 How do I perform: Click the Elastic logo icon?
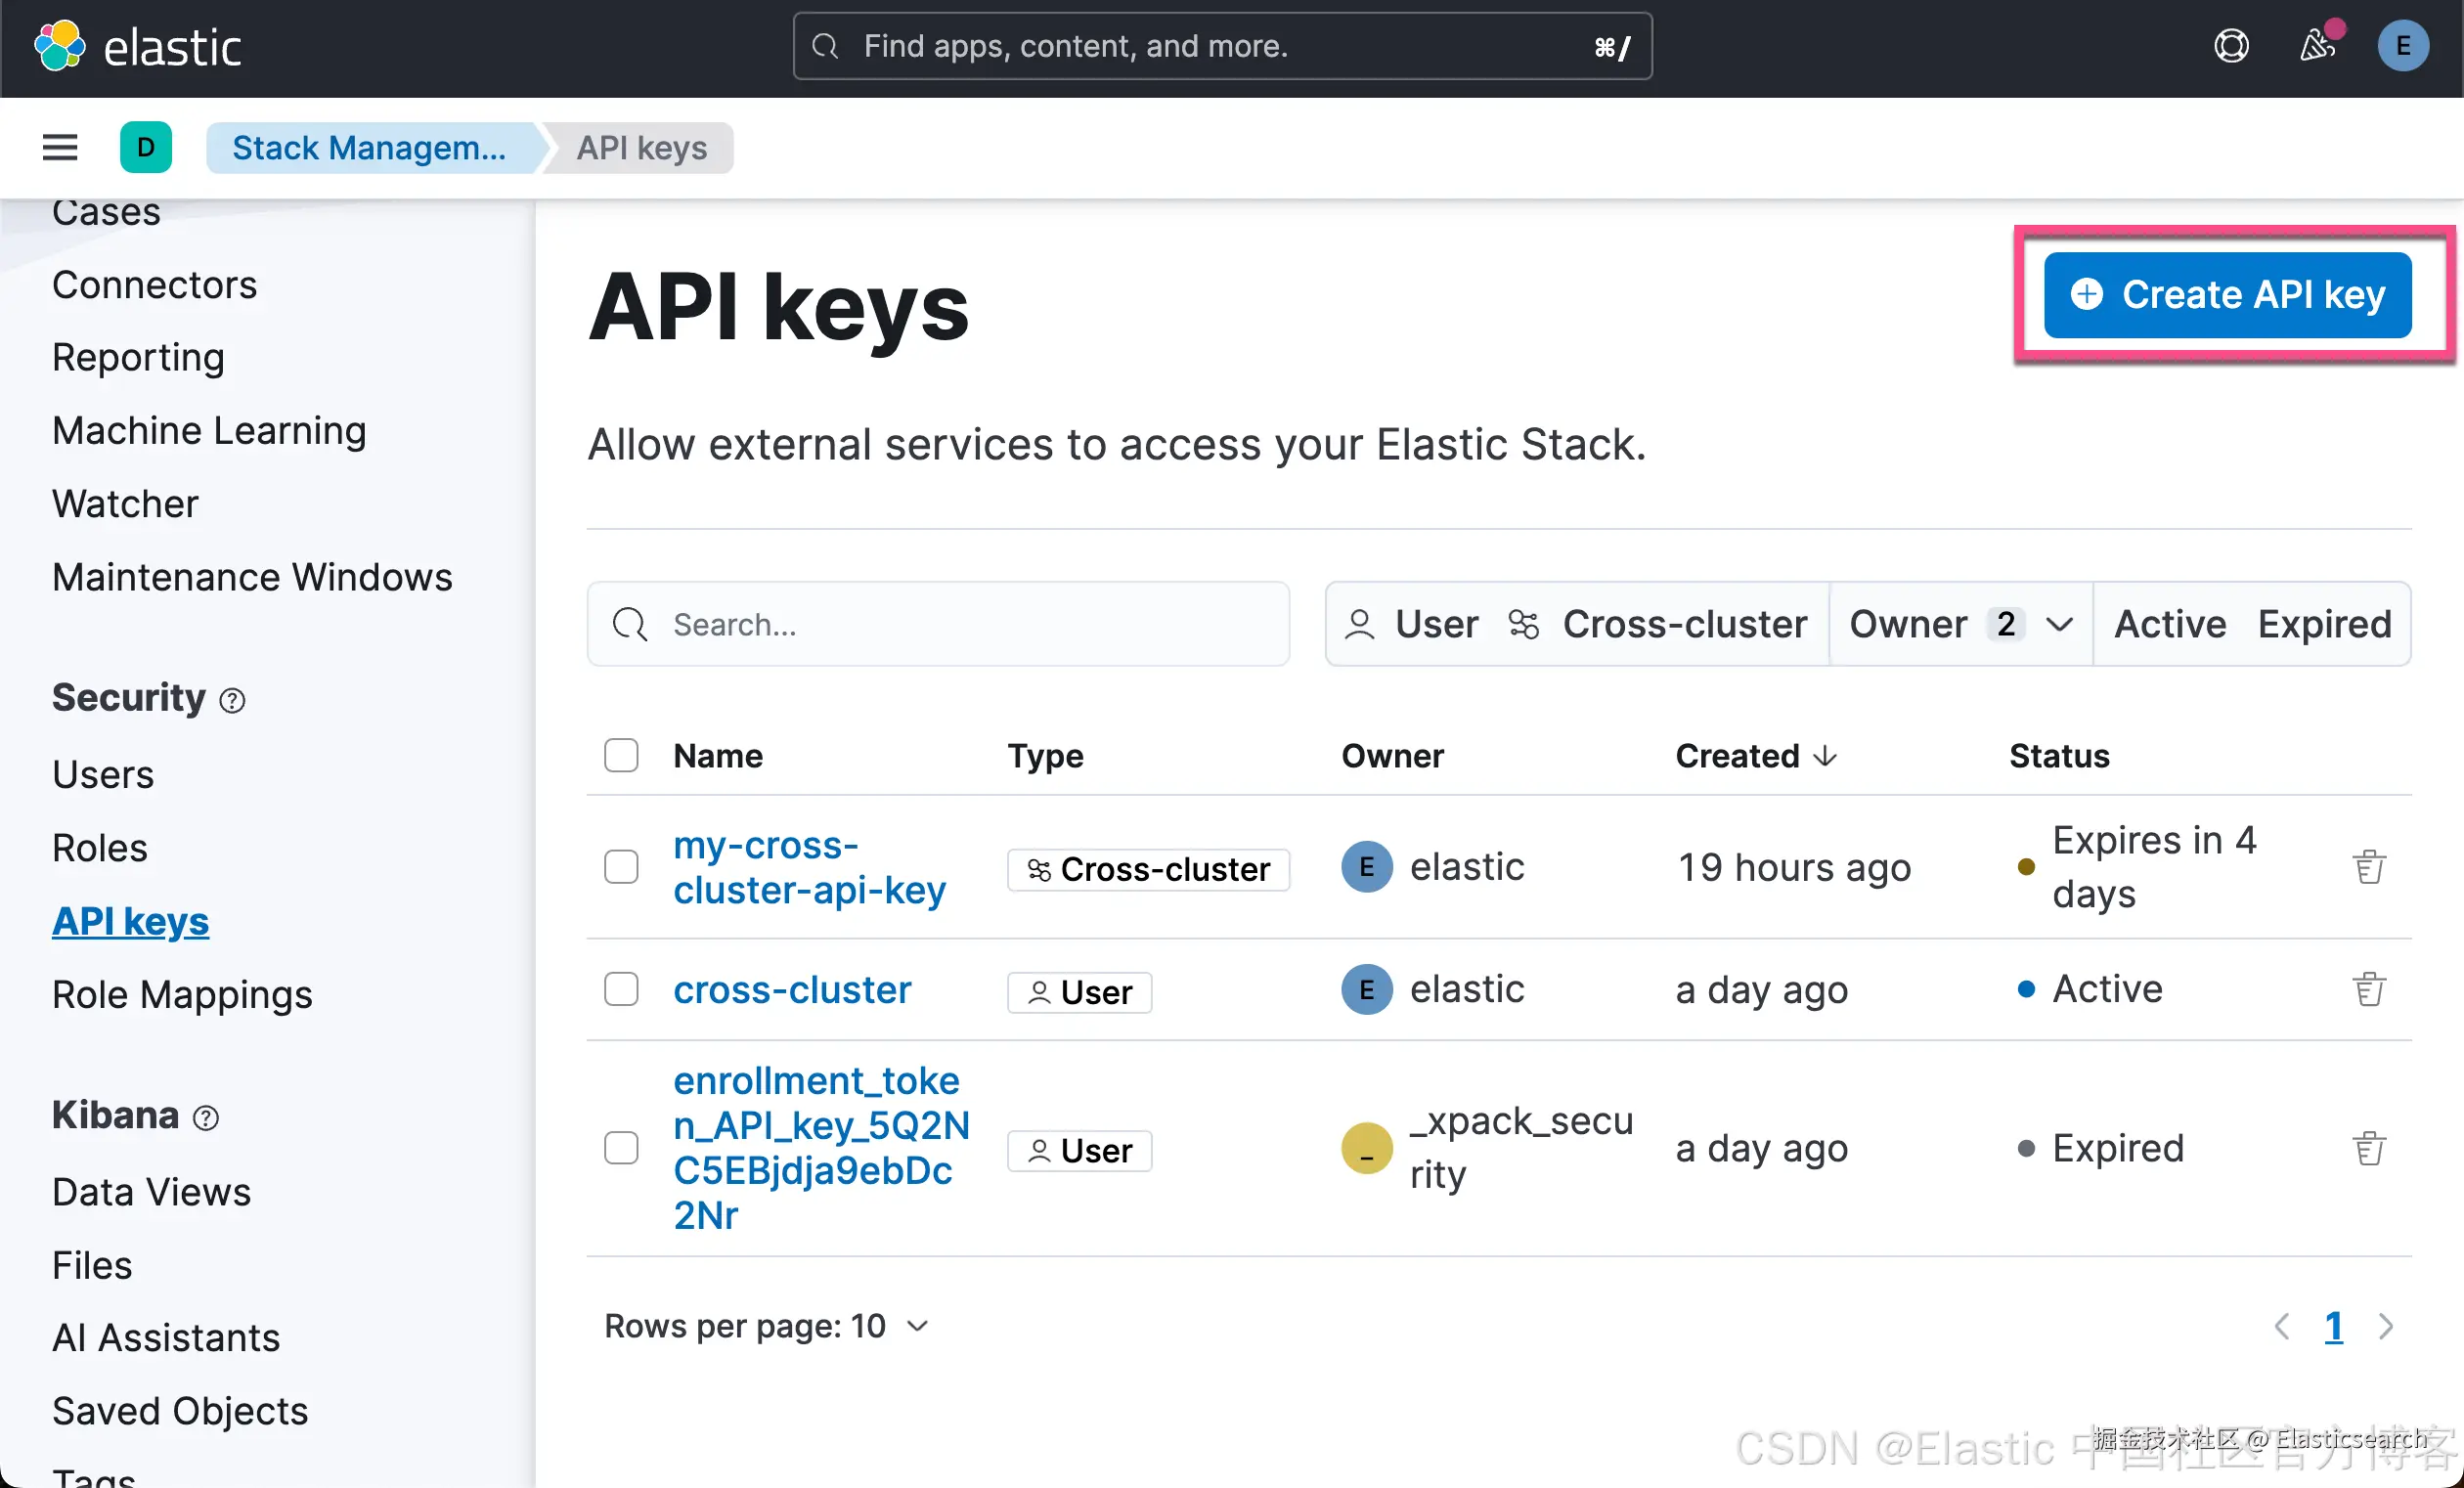(59, 47)
